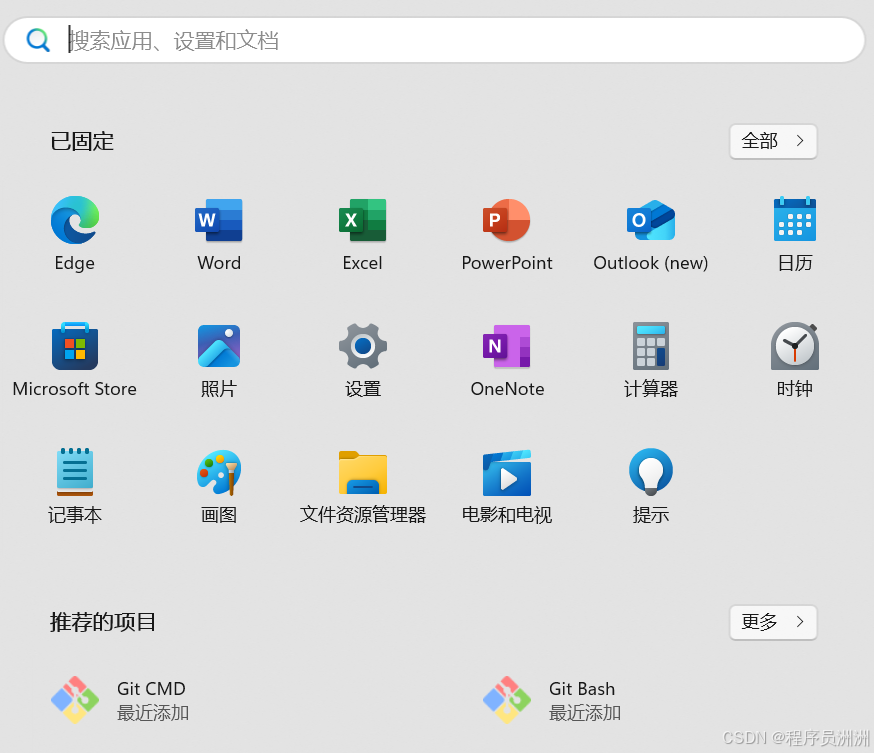This screenshot has height=753, width=874.
Task: Open 设置 gear icon
Action: tap(363, 346)
